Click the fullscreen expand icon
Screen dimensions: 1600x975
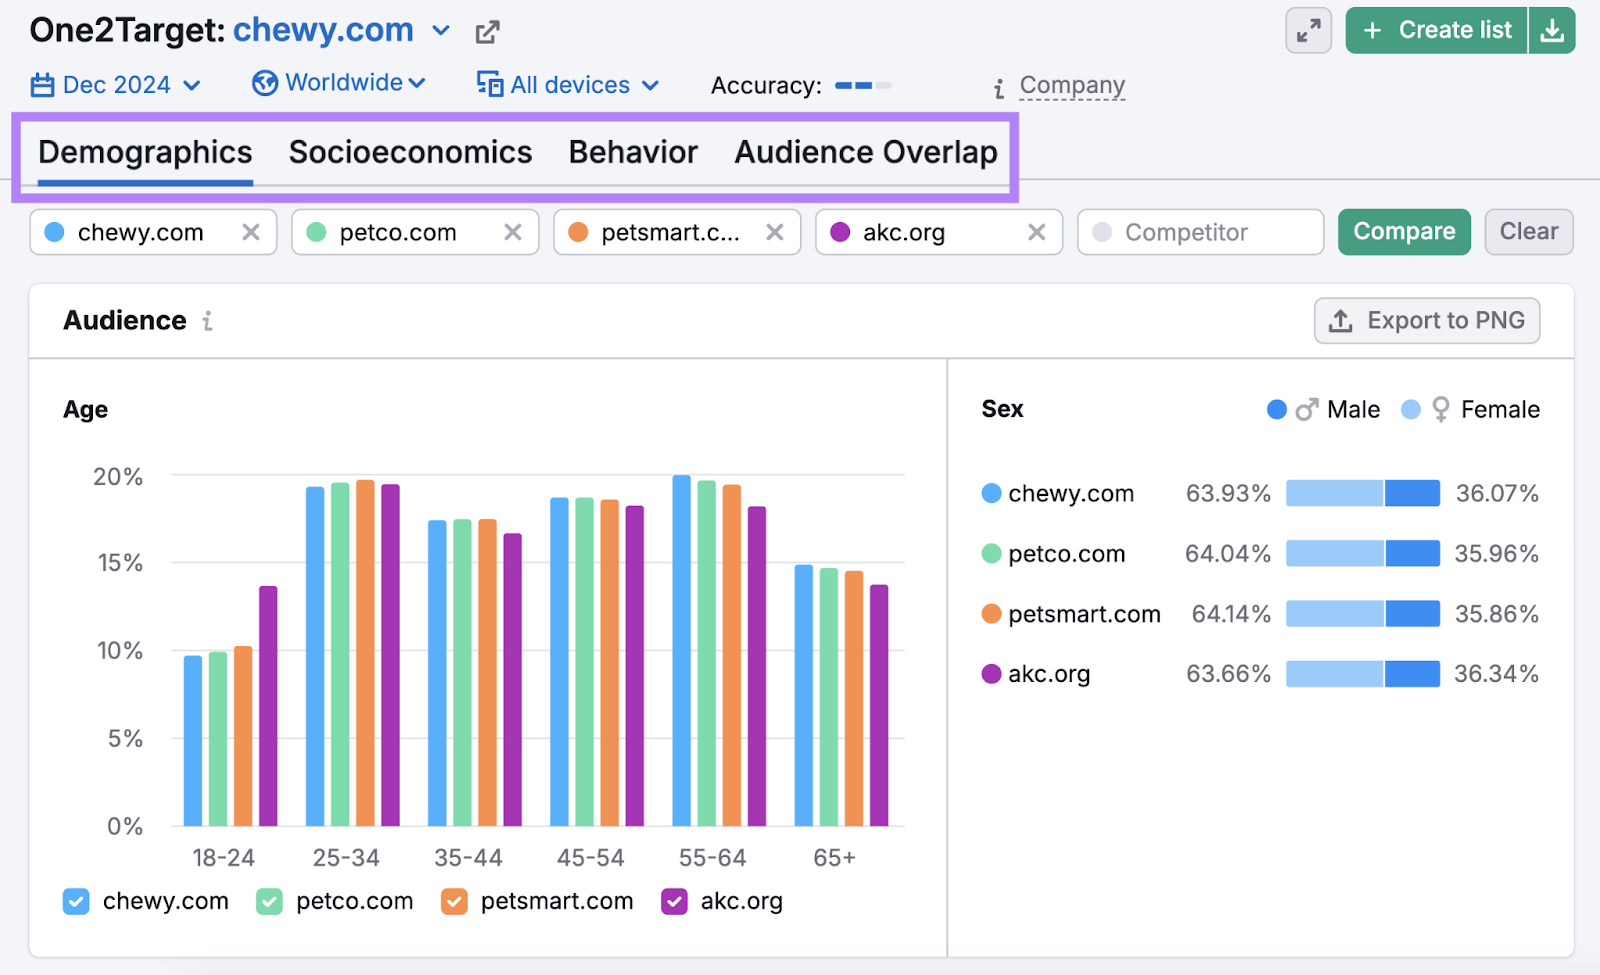coord(1308,31)
